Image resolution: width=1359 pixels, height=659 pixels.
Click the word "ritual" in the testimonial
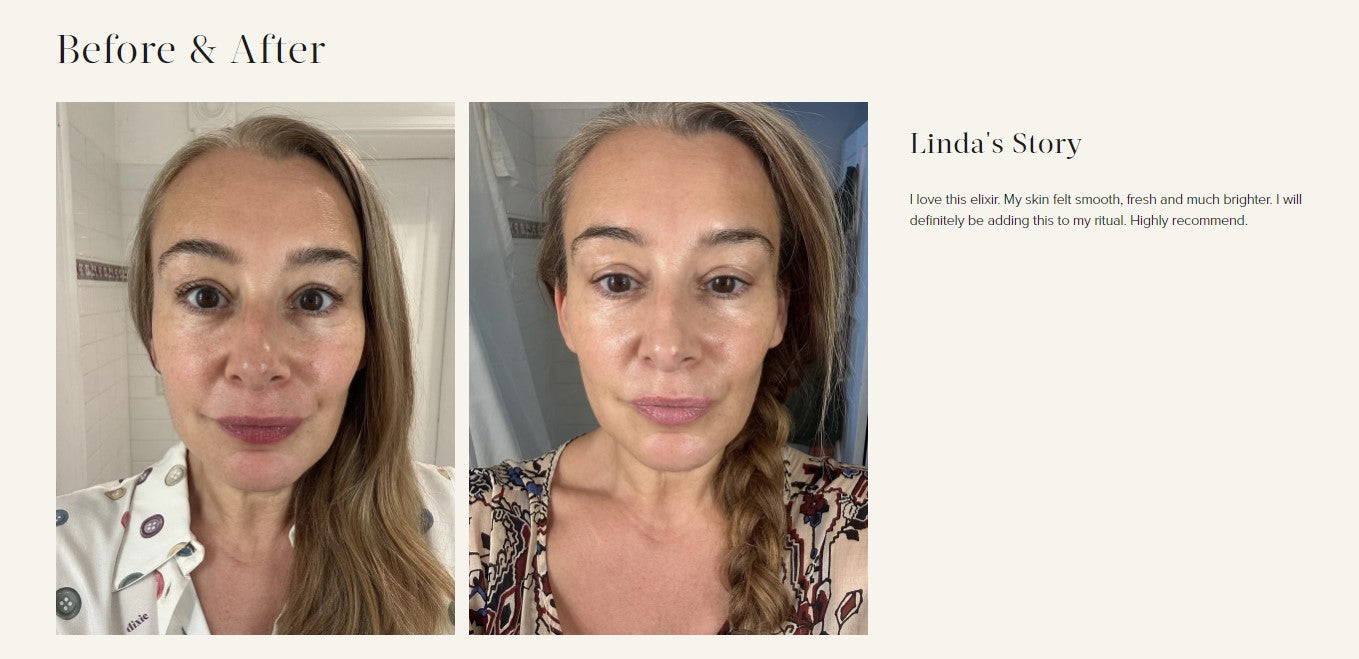point(1107,221)
